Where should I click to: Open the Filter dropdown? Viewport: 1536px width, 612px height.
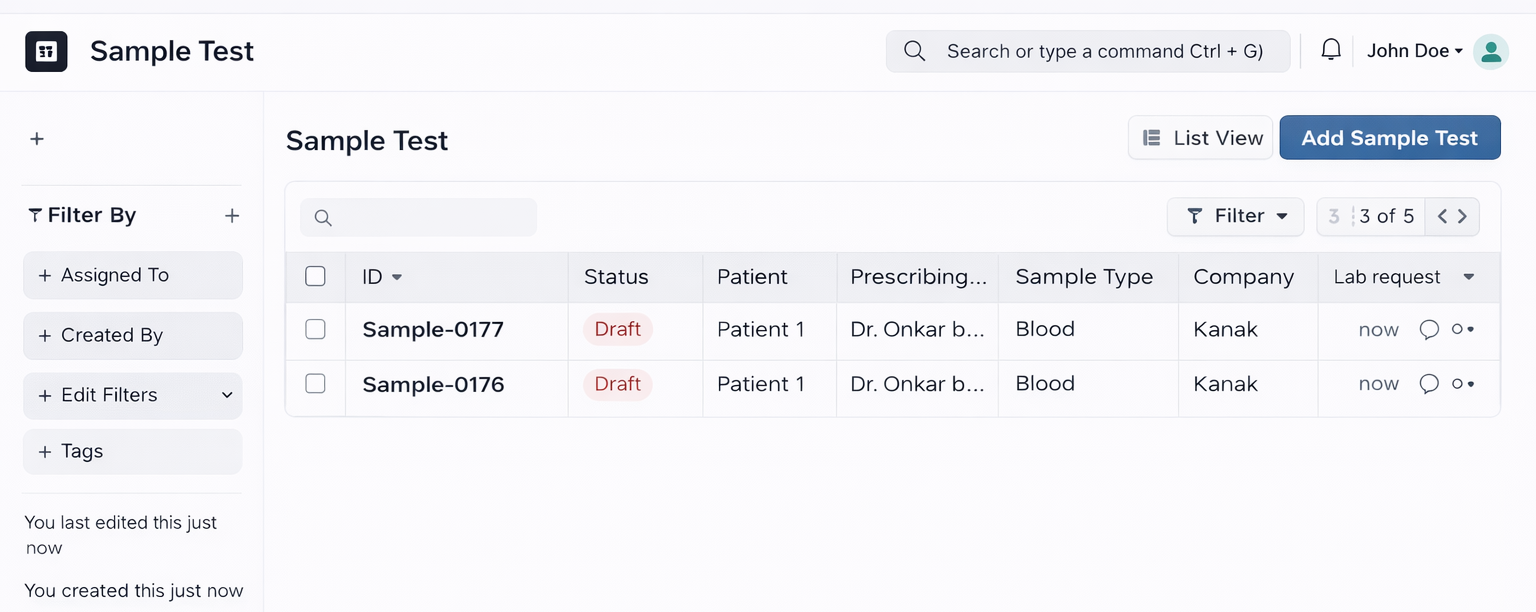(x=1236, y=216)
